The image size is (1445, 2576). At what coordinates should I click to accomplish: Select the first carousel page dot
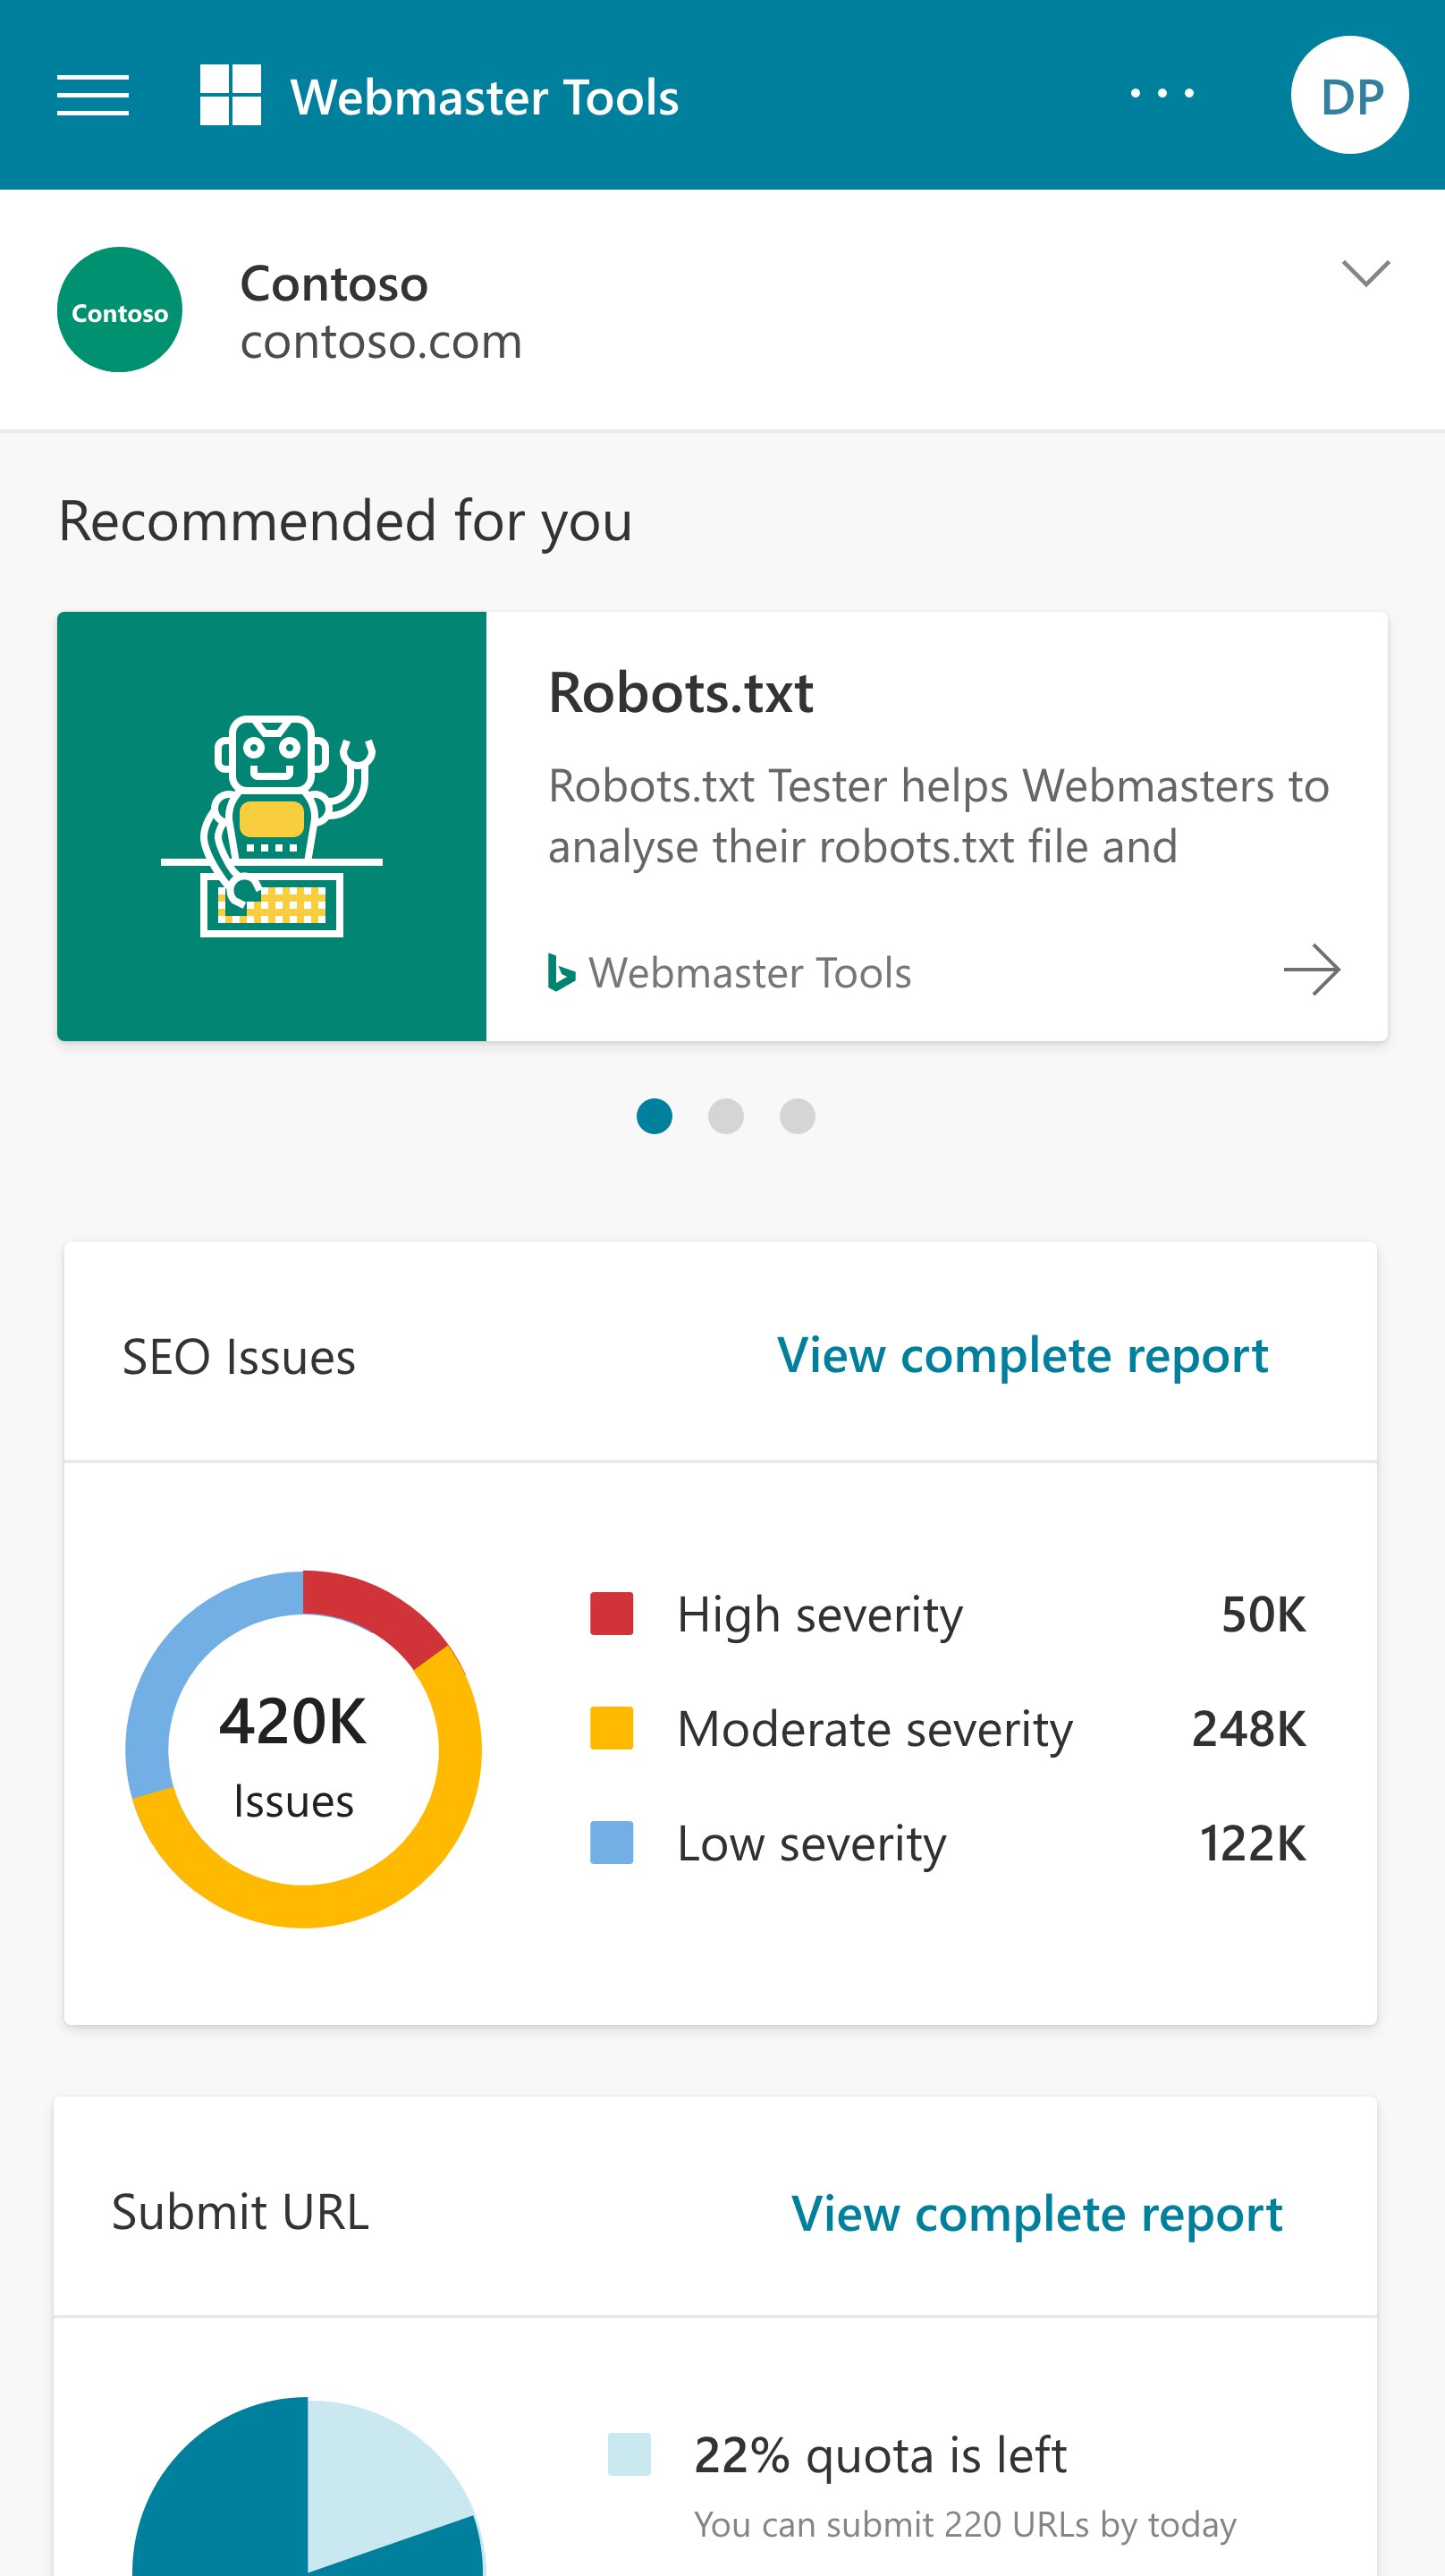point(654,1116)
